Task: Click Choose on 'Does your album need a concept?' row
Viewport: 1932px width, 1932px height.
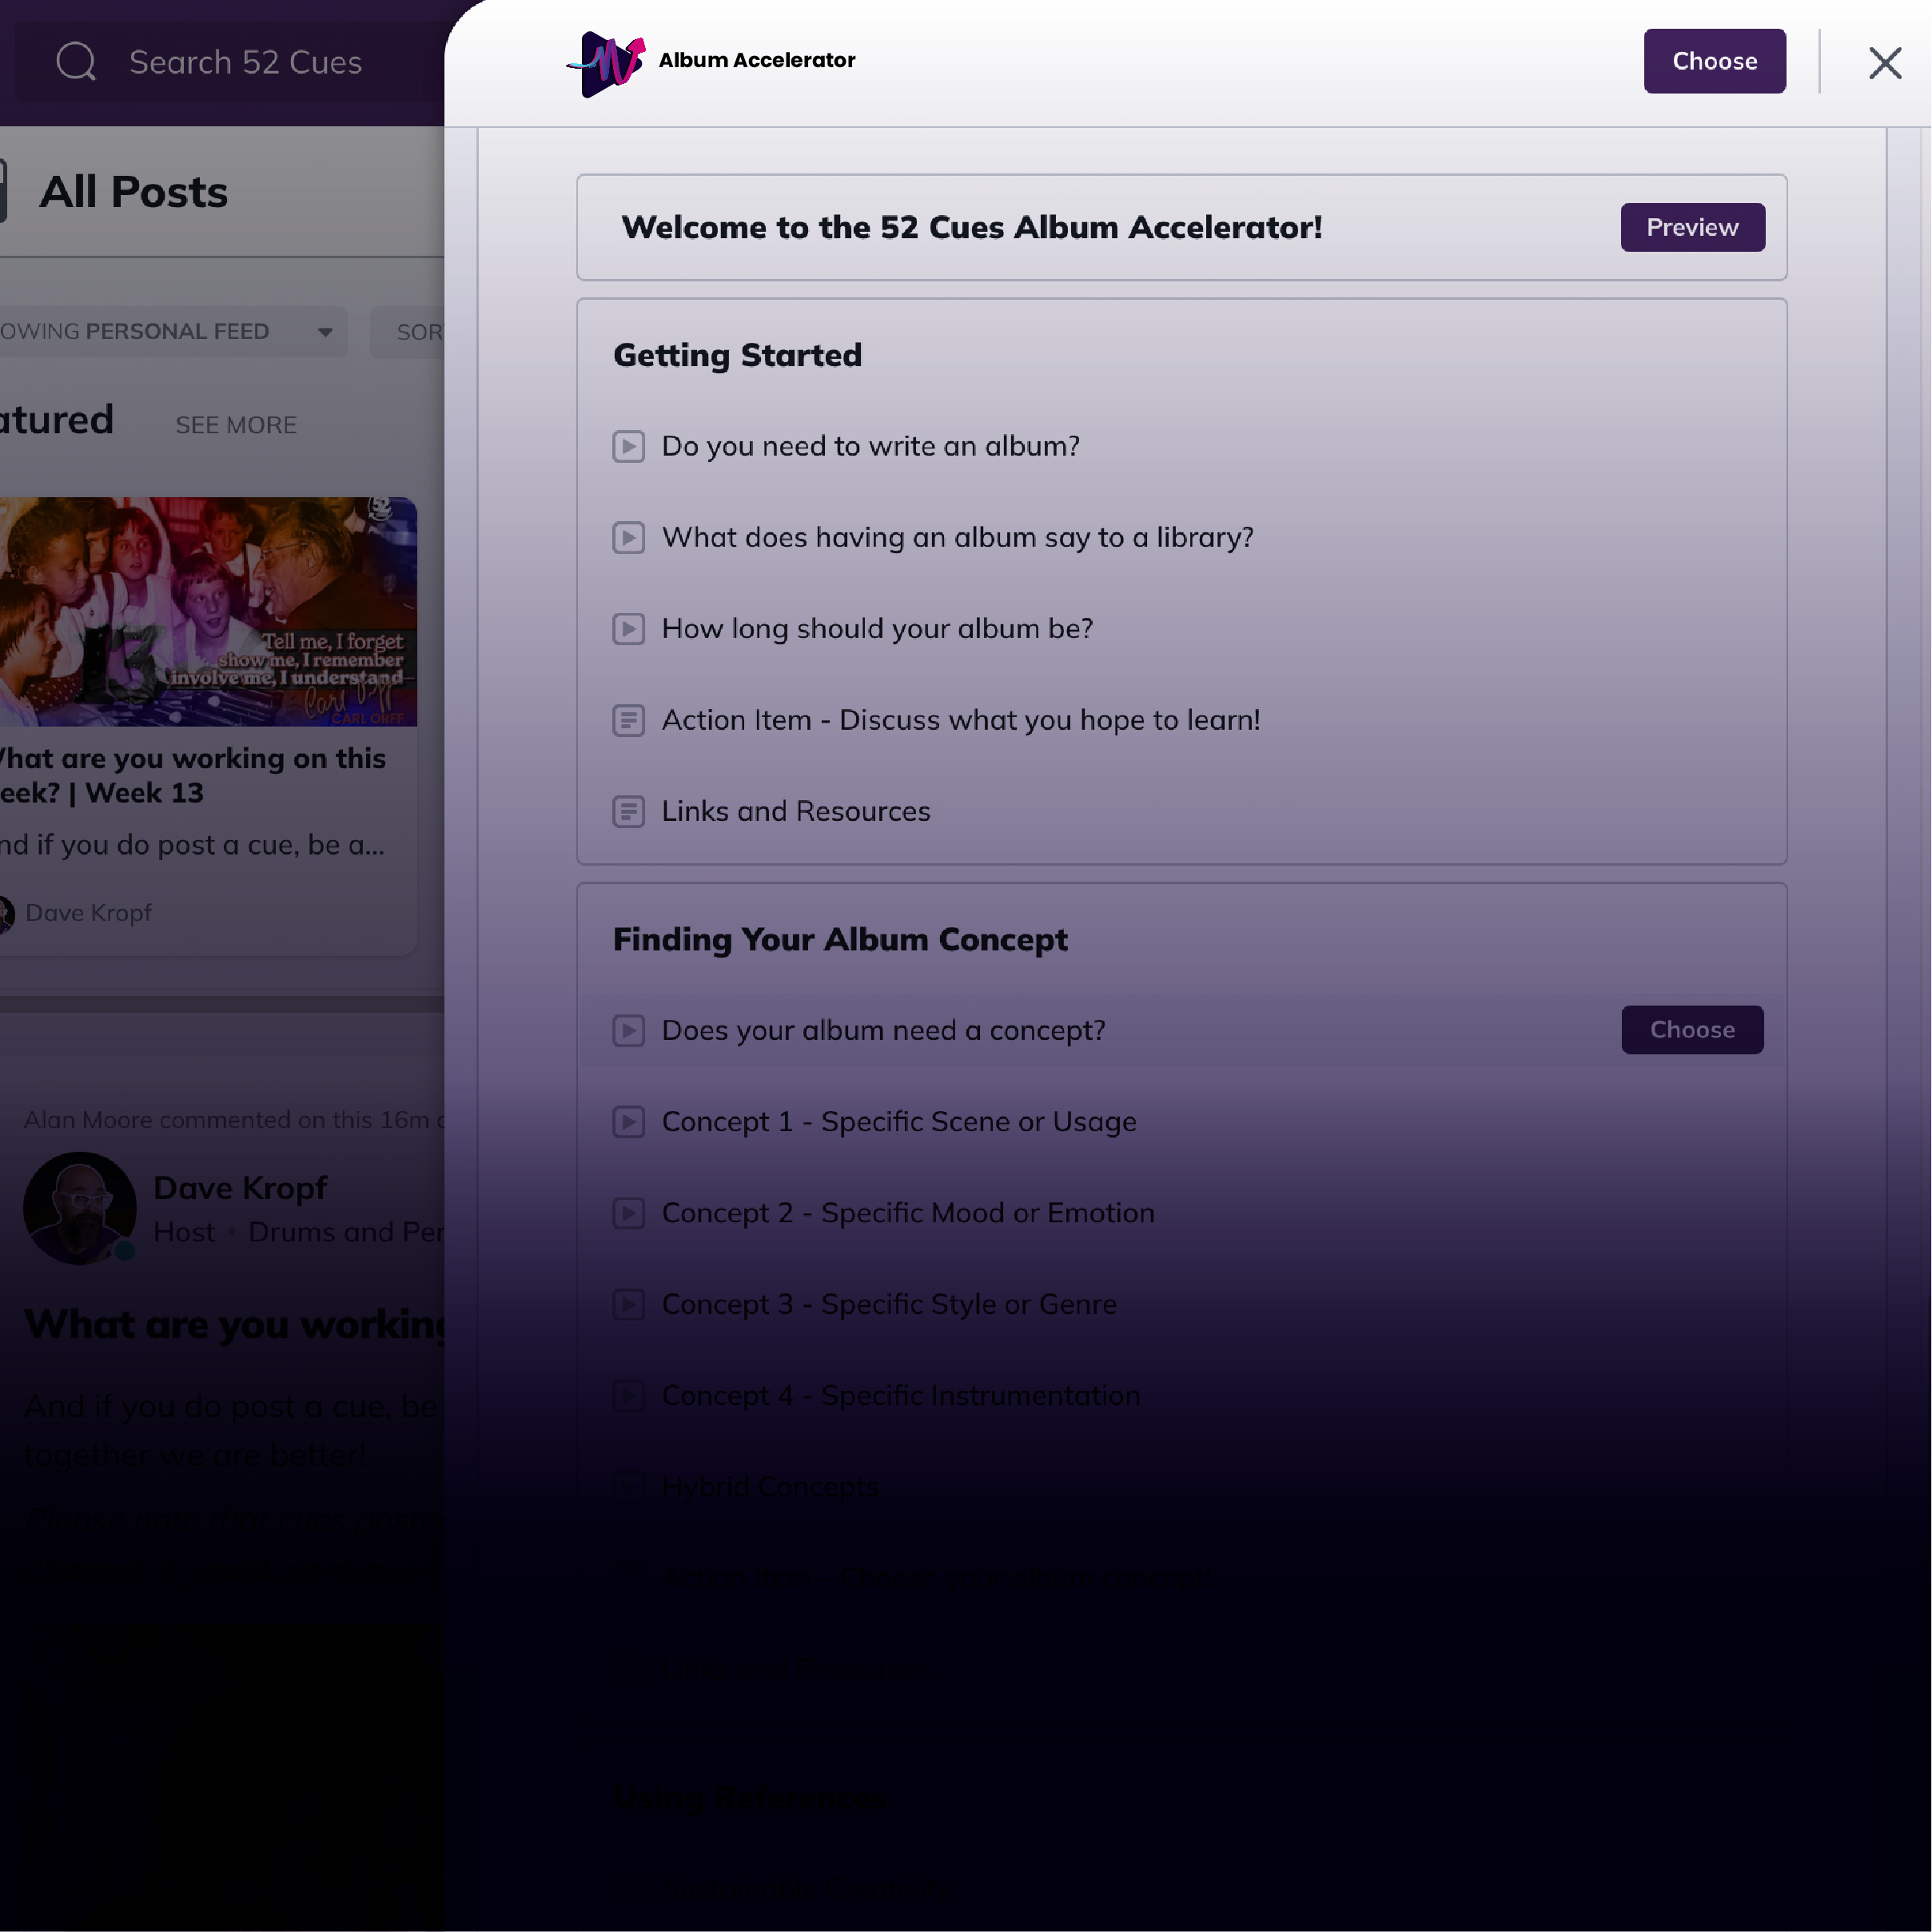Action: click(x=1692, y=1030)
